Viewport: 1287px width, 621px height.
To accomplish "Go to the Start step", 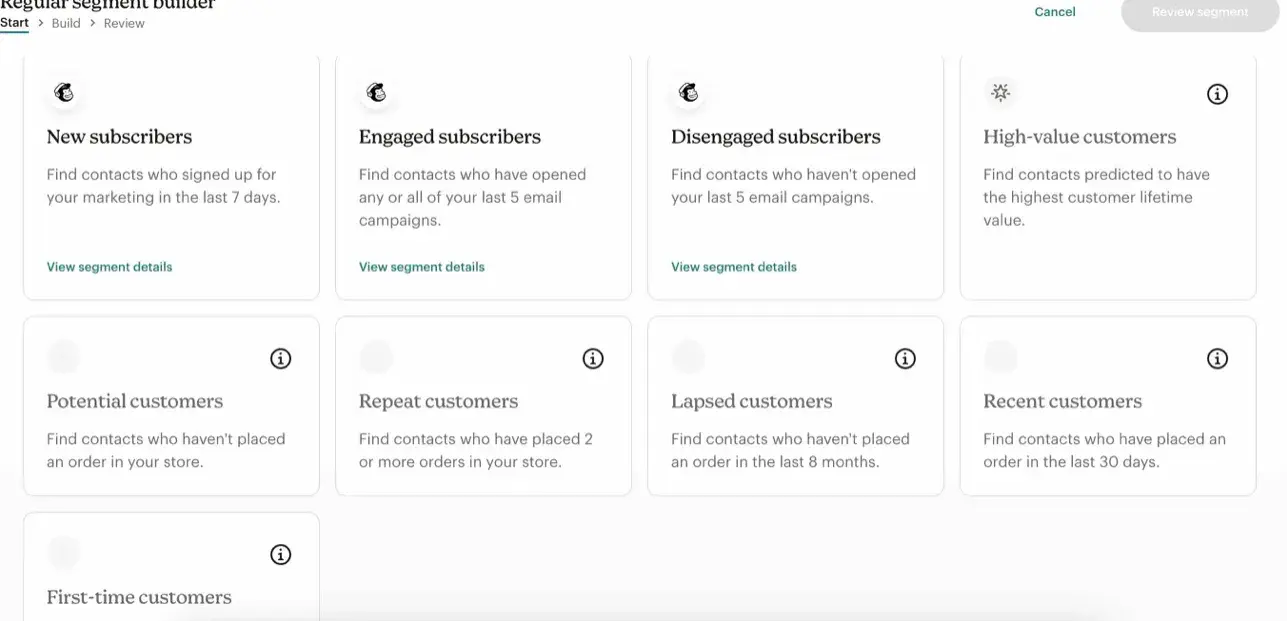I will coord(14,23).
